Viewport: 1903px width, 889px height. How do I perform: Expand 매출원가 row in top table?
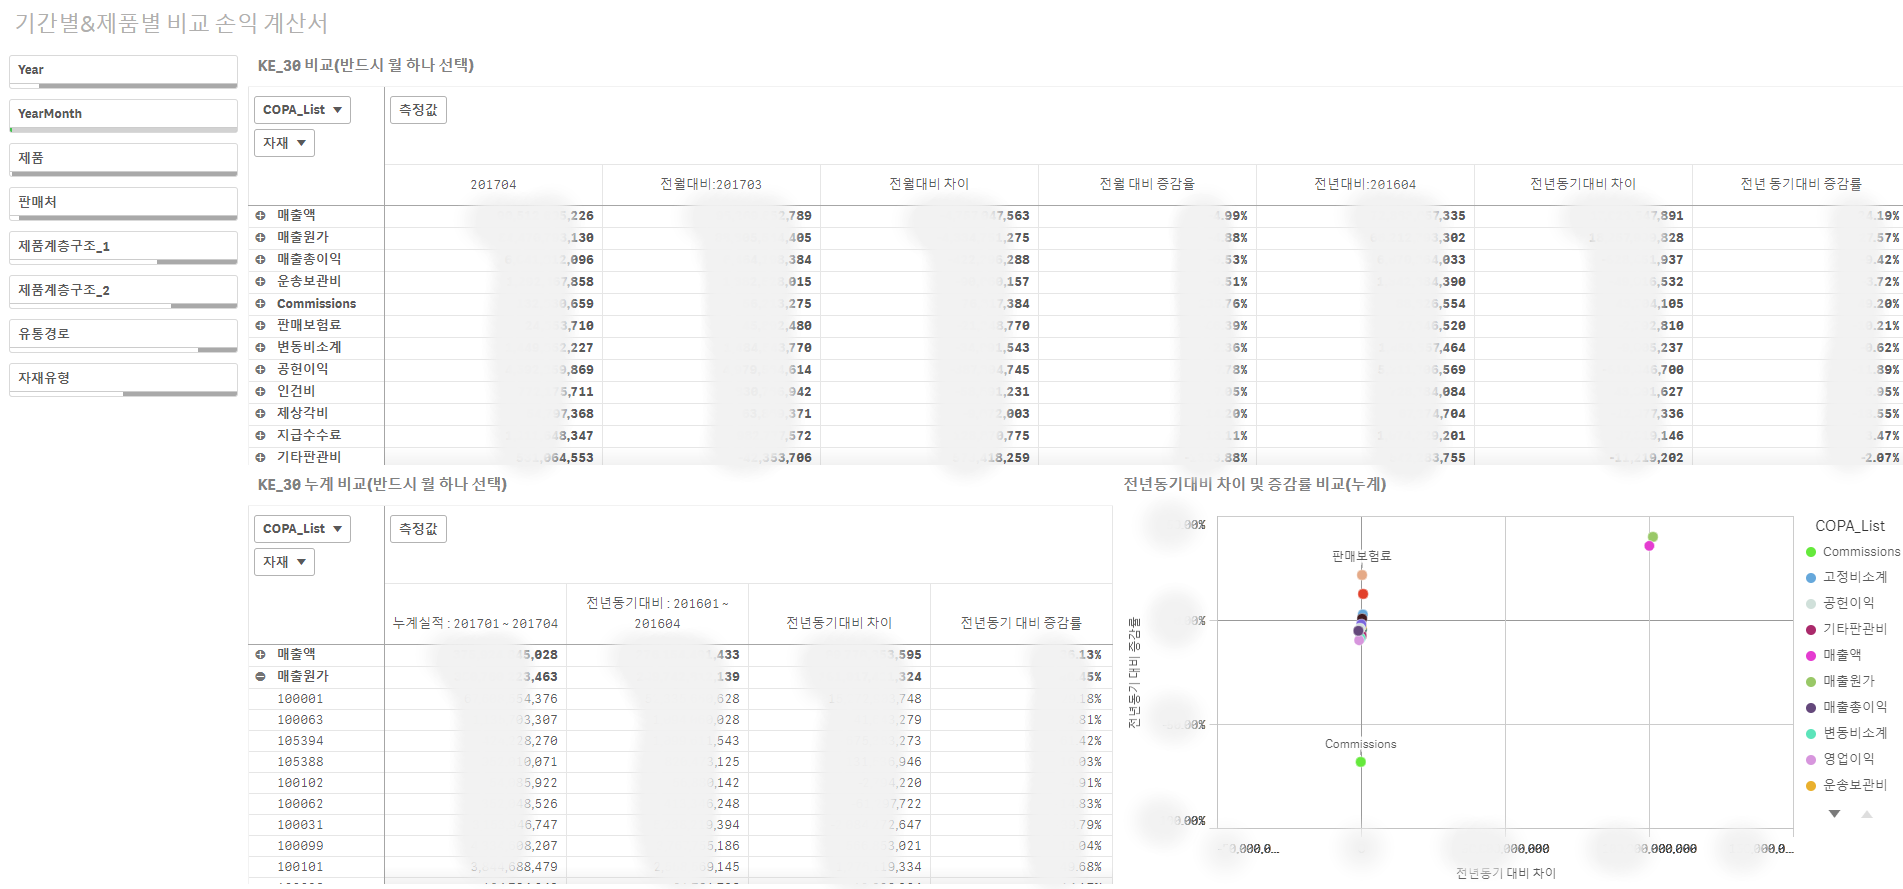[x=260, y=238]
